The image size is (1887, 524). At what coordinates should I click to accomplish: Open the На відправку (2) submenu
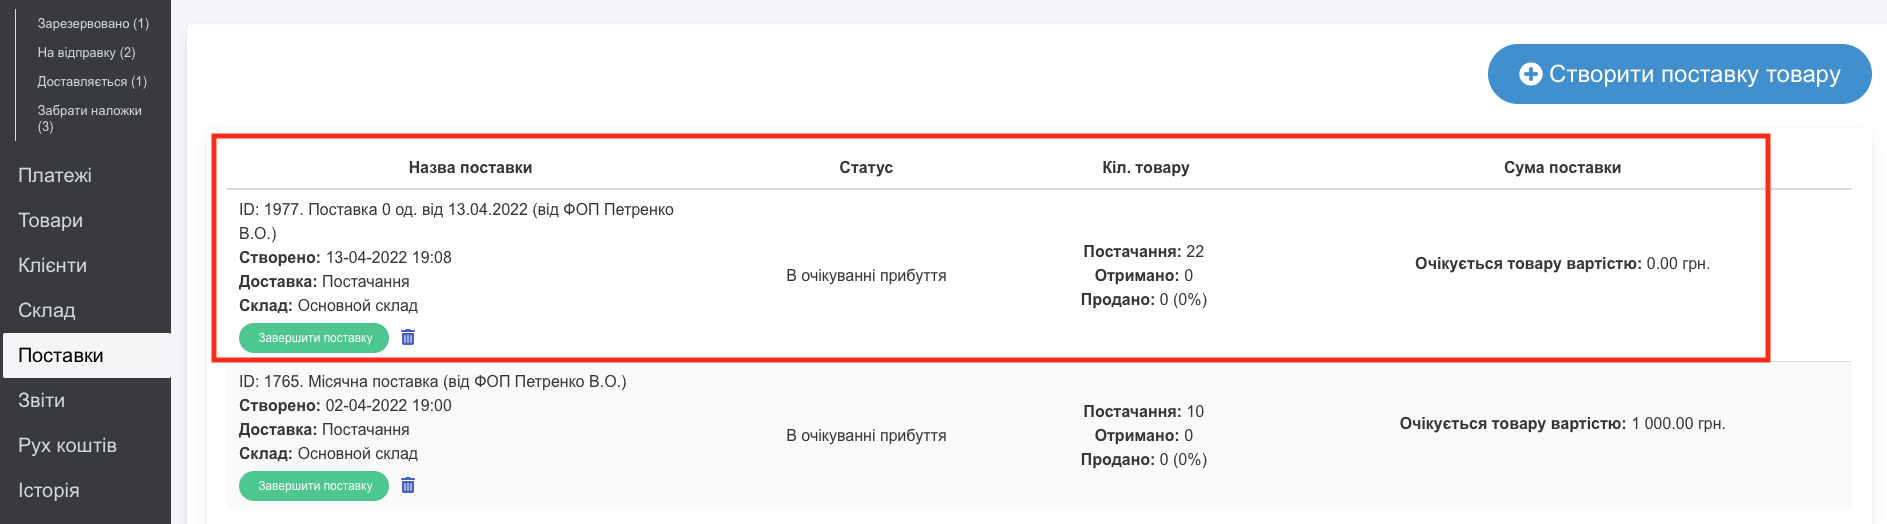[86, 52]
